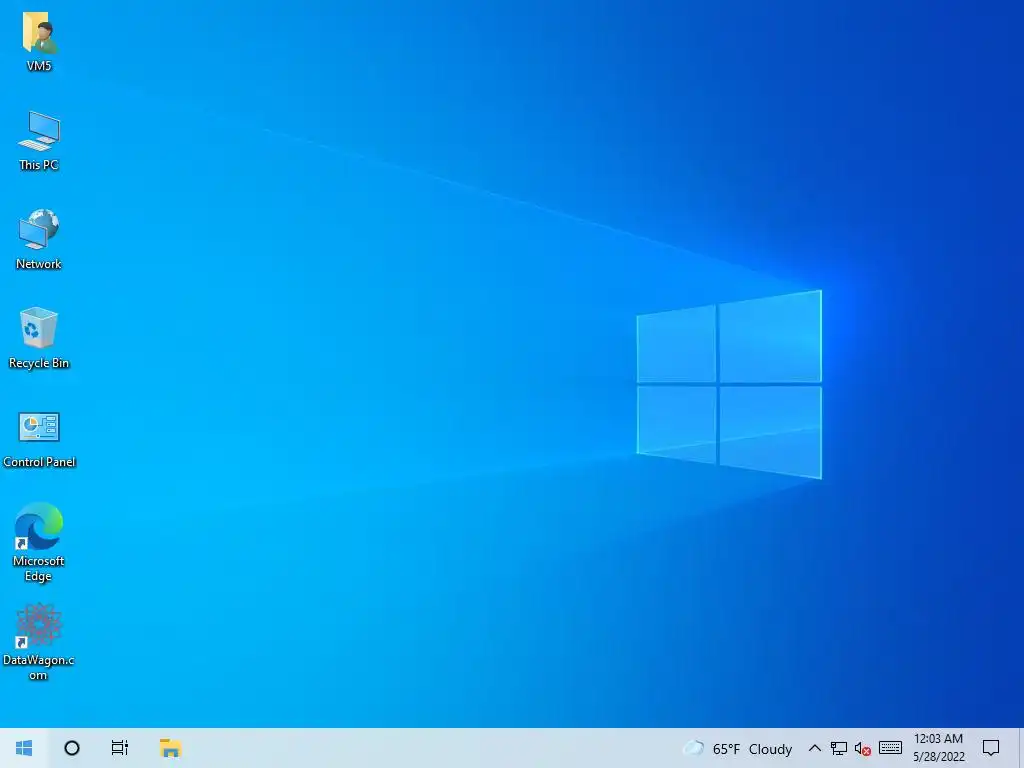Viewport: 1024px width, 768px height.
Task: Click the Show desktop sliver
Action: 1021,748
